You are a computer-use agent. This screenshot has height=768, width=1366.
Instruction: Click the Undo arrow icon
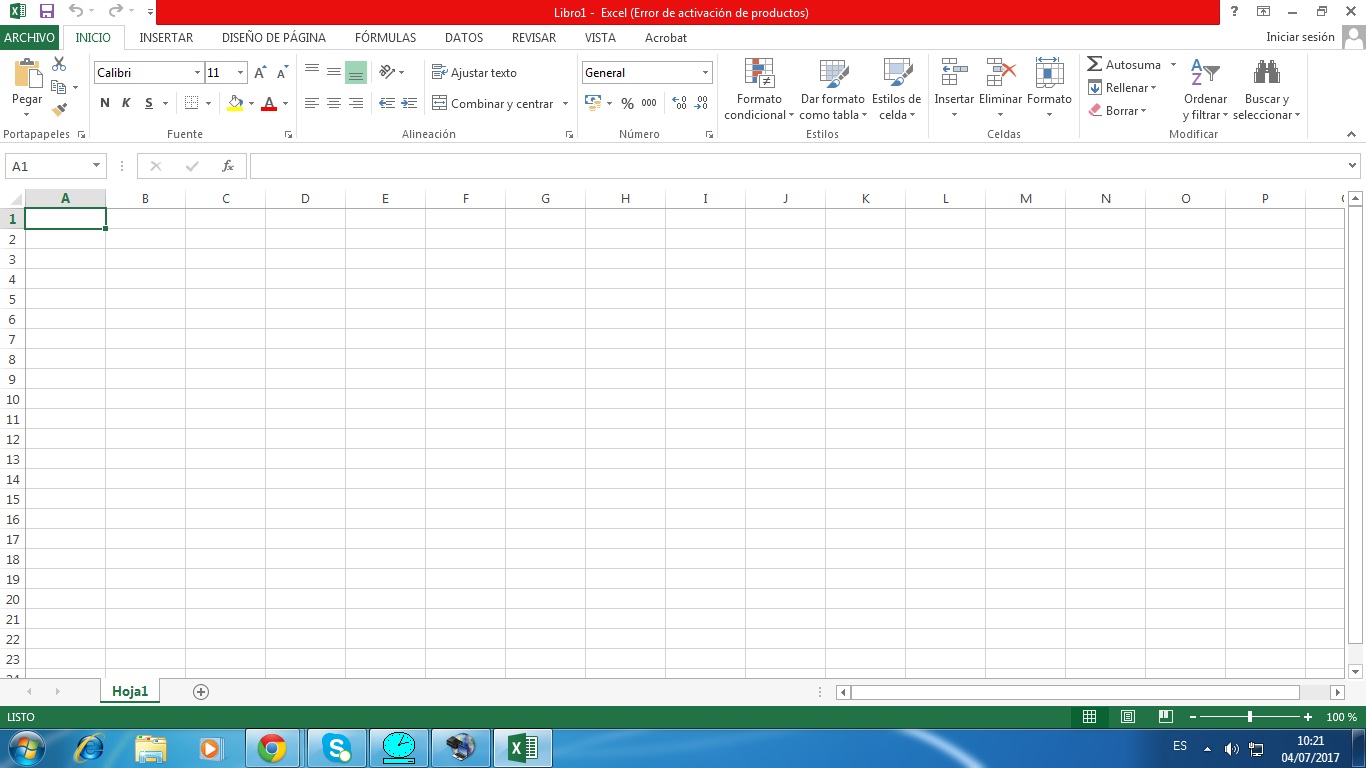coord(76,12)
